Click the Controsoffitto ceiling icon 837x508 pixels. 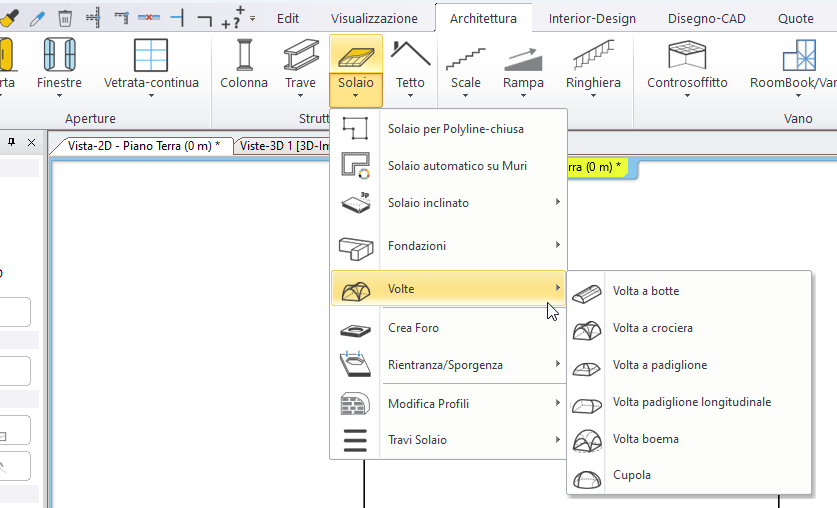click(687, 54)
